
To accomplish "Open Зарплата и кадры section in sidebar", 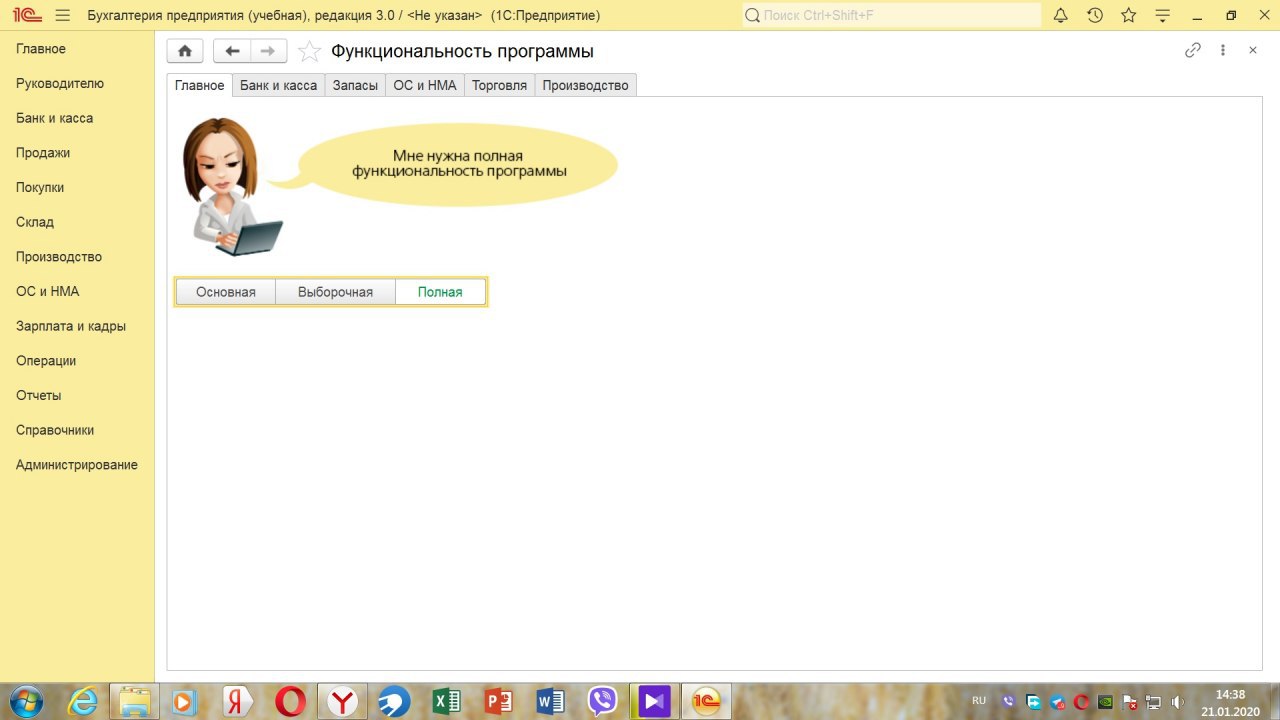I will (x=71, y=326).
